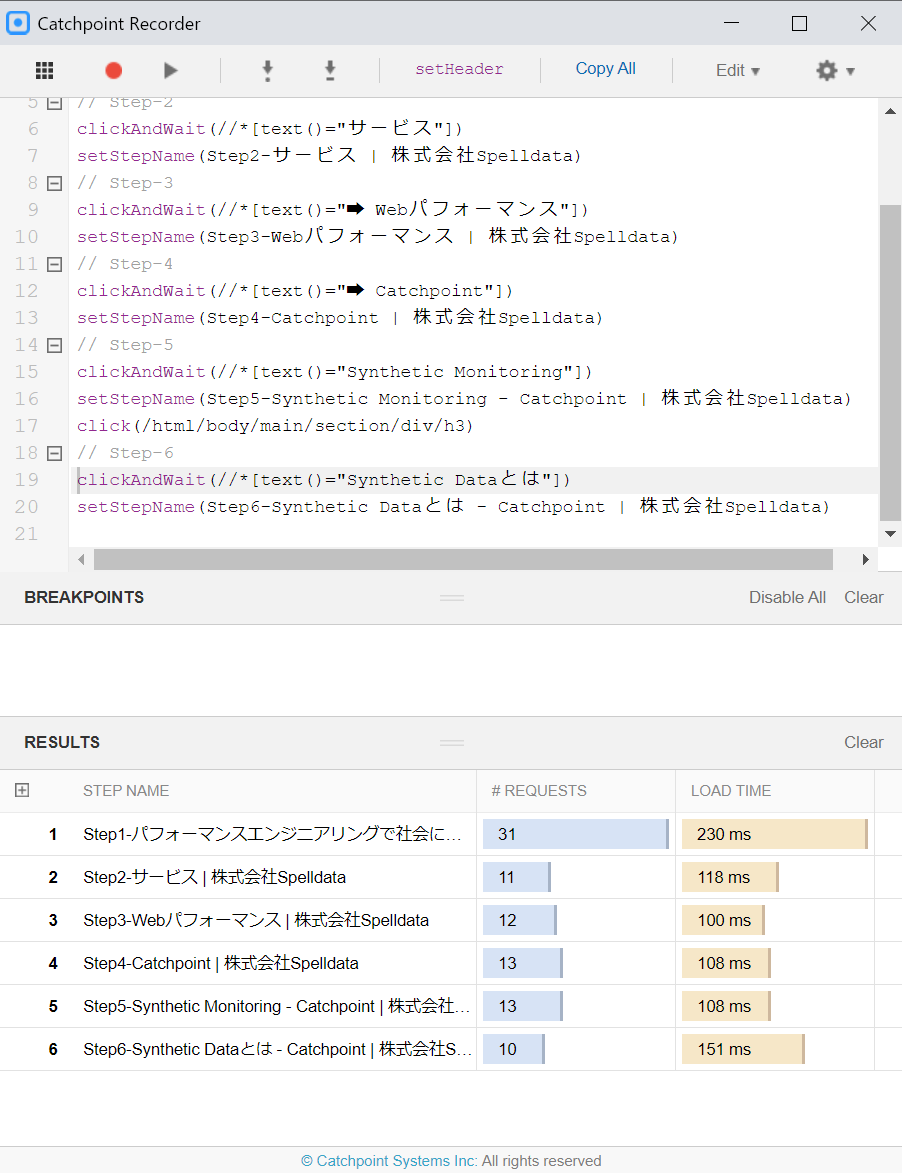Select result row Step1-パフォーマンスエンジニアリング
This screenshot has height=1173, width=902.
pyautogui.click(x=451, y=834)
